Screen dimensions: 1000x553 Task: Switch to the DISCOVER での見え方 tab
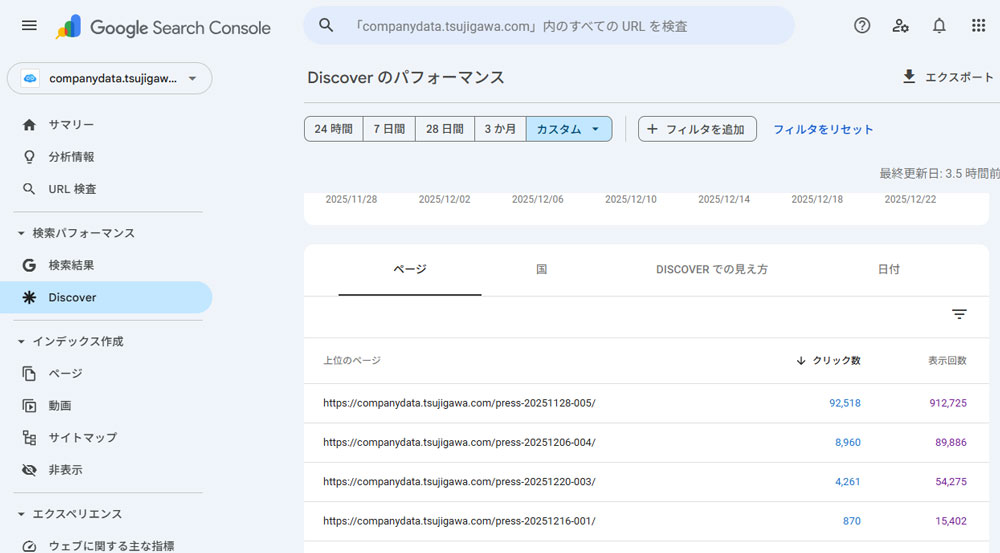click(x=712, y=269)
